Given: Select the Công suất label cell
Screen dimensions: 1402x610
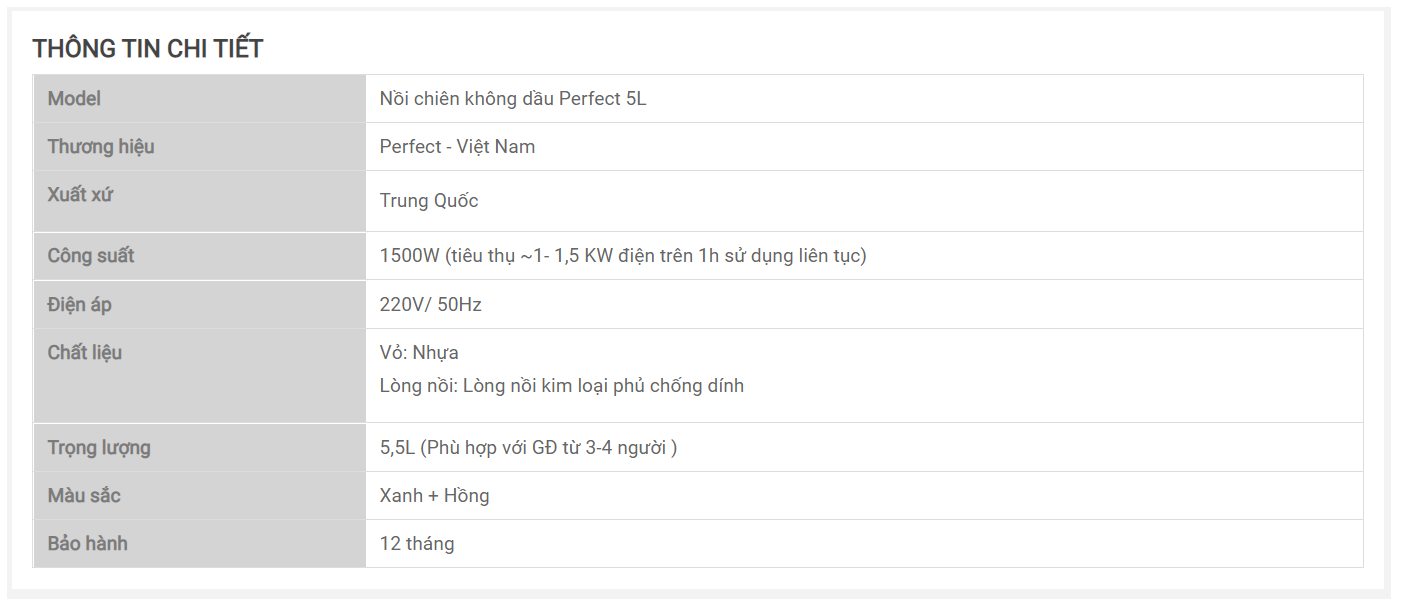Looking at the screenshot, I should point(200,256).
